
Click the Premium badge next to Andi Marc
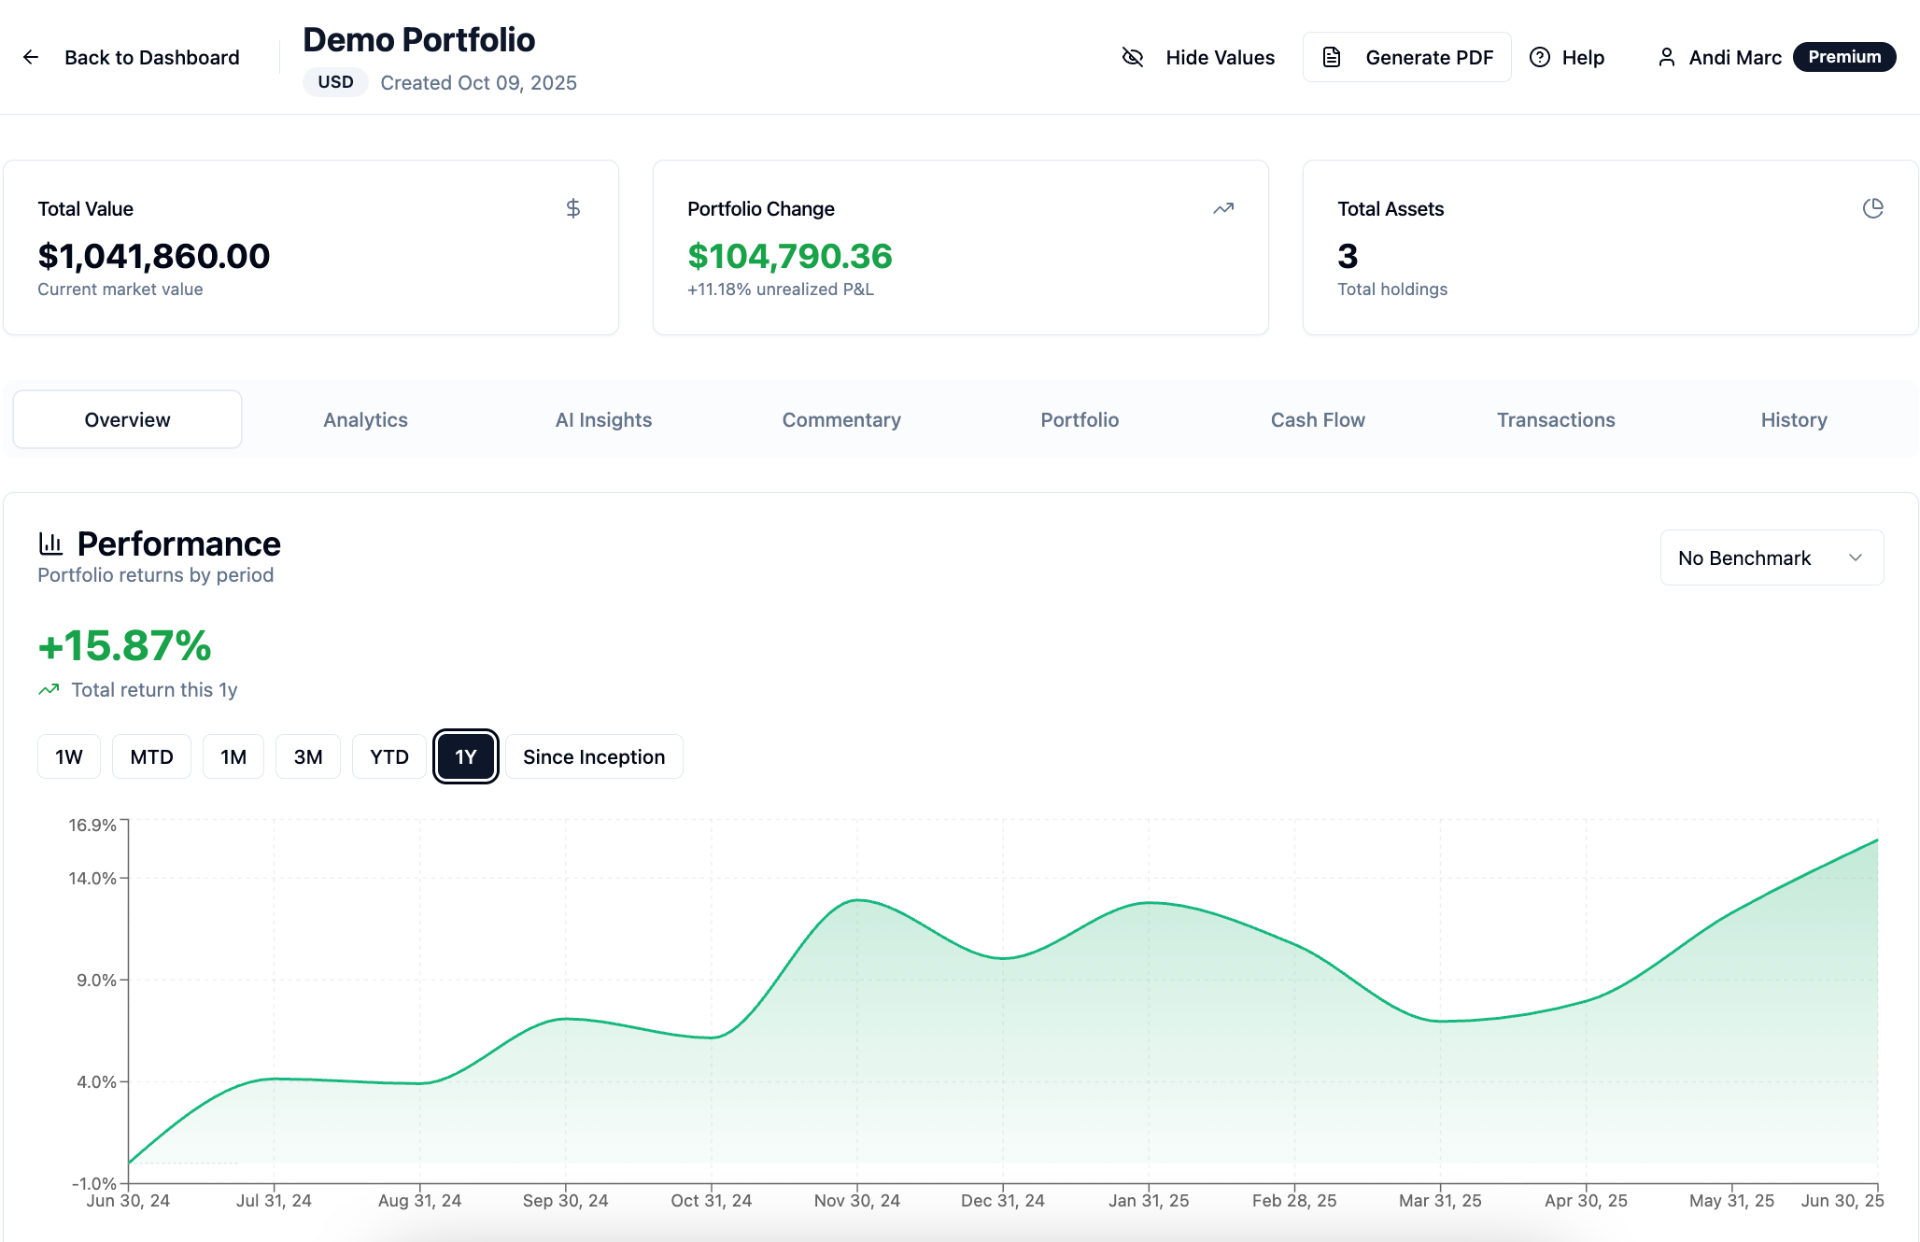coord(1844,57)
